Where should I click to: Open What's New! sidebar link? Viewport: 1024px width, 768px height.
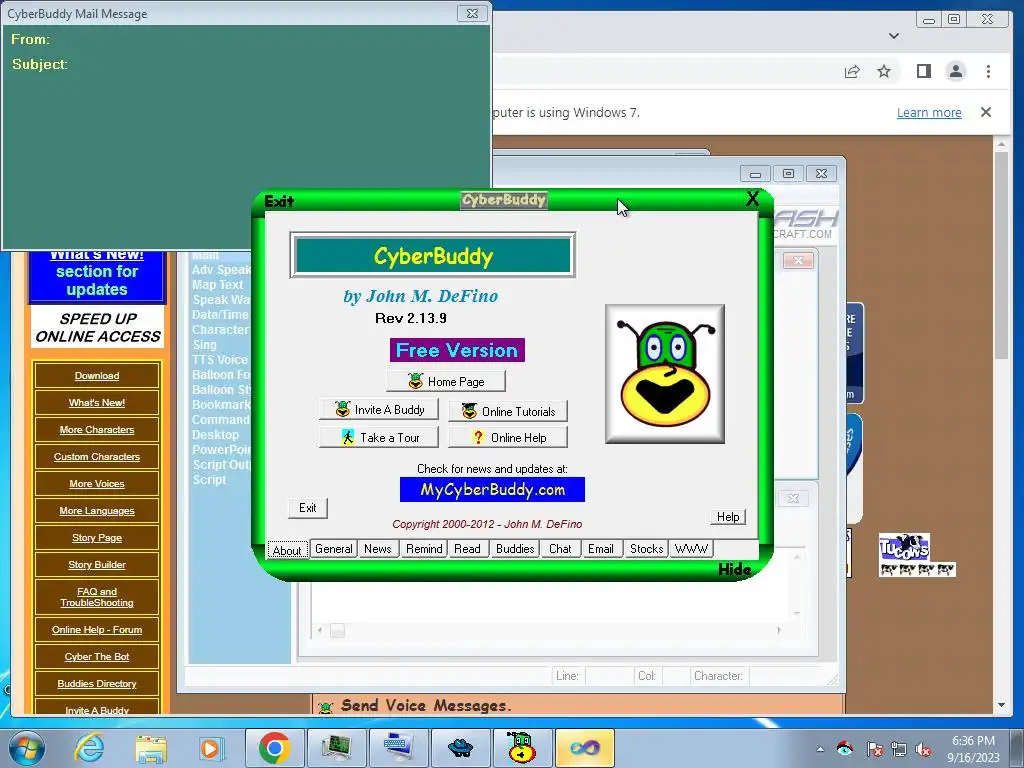point(97,402)
